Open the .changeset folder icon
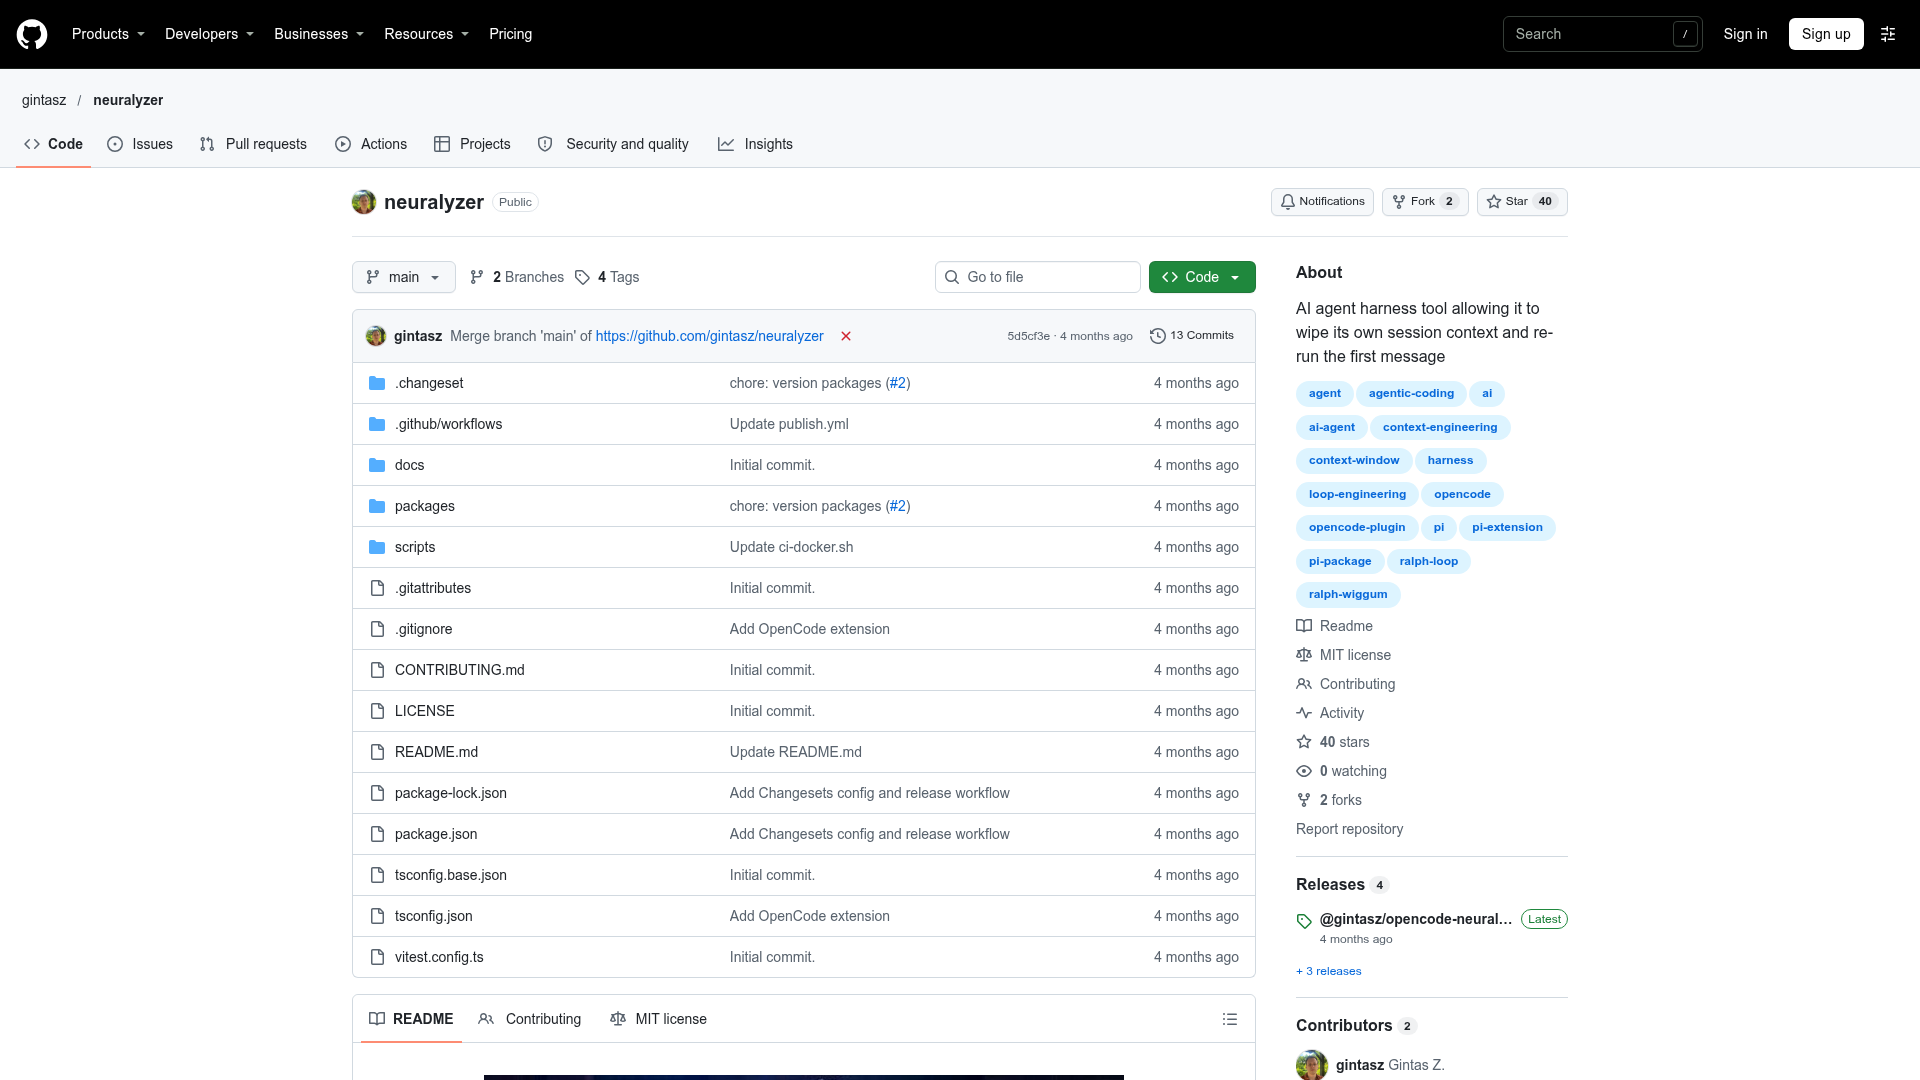1920x1080 pixels. (x=377, y=383)
